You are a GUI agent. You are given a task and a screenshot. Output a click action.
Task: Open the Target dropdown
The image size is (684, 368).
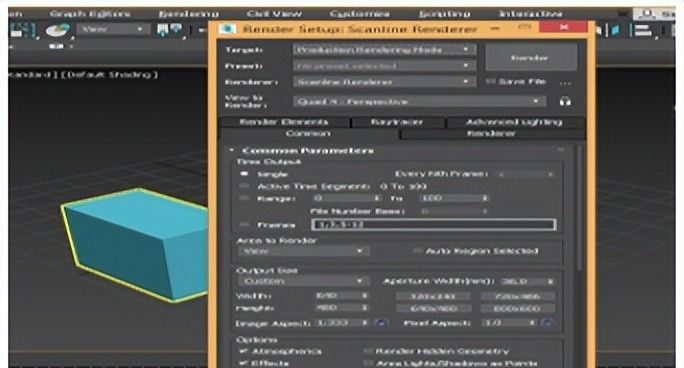[384, 50]
